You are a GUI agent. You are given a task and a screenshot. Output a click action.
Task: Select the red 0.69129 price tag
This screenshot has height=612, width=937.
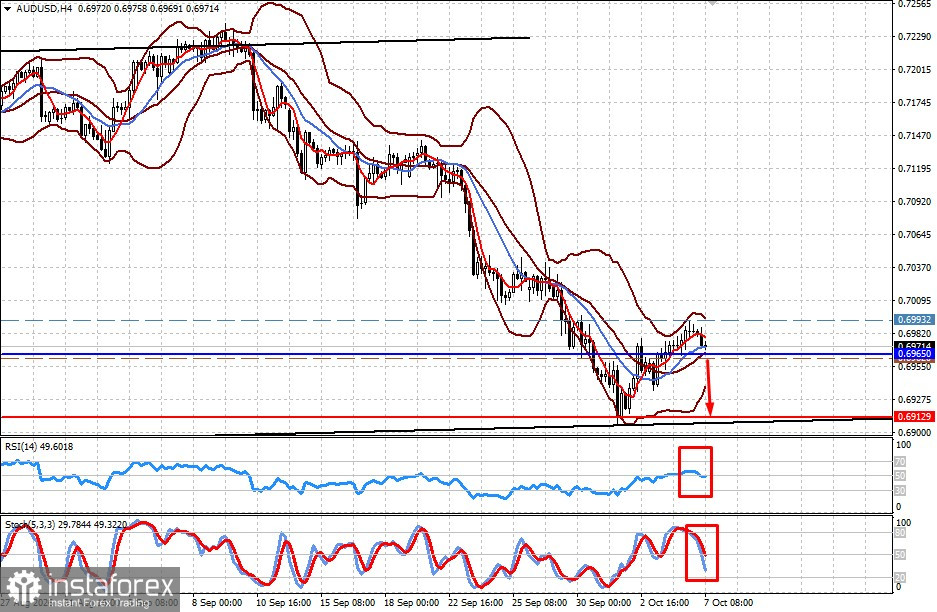click(914, 417)
